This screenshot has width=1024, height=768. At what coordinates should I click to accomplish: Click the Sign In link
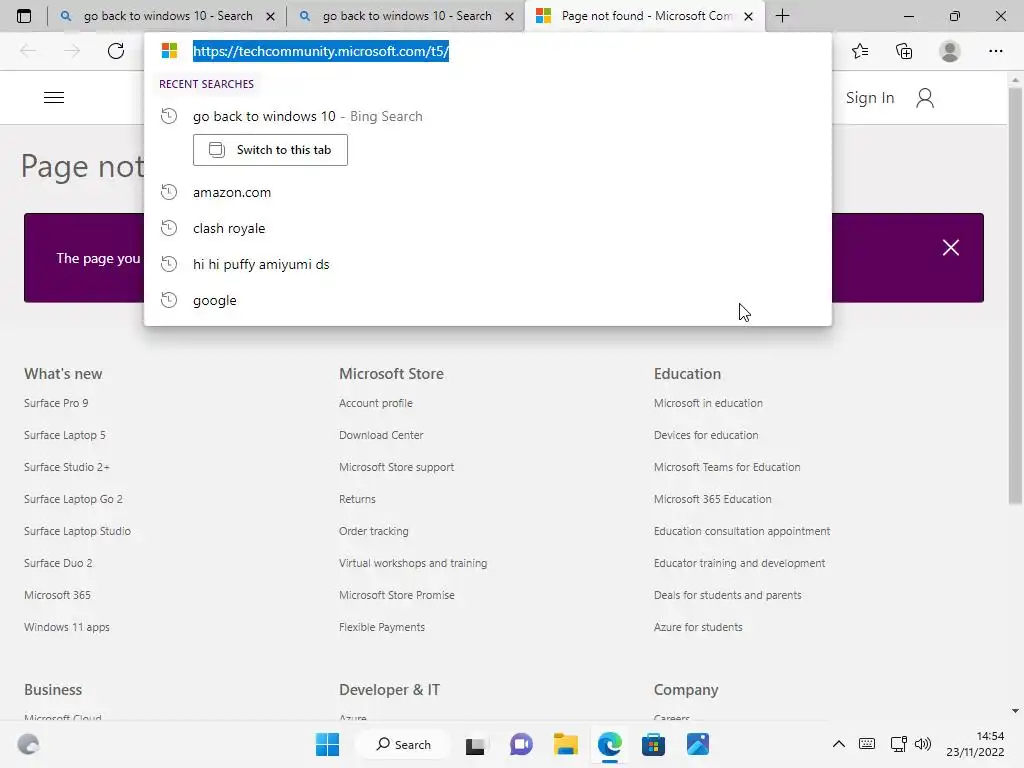pyautogui.click(x=869, y=97)
